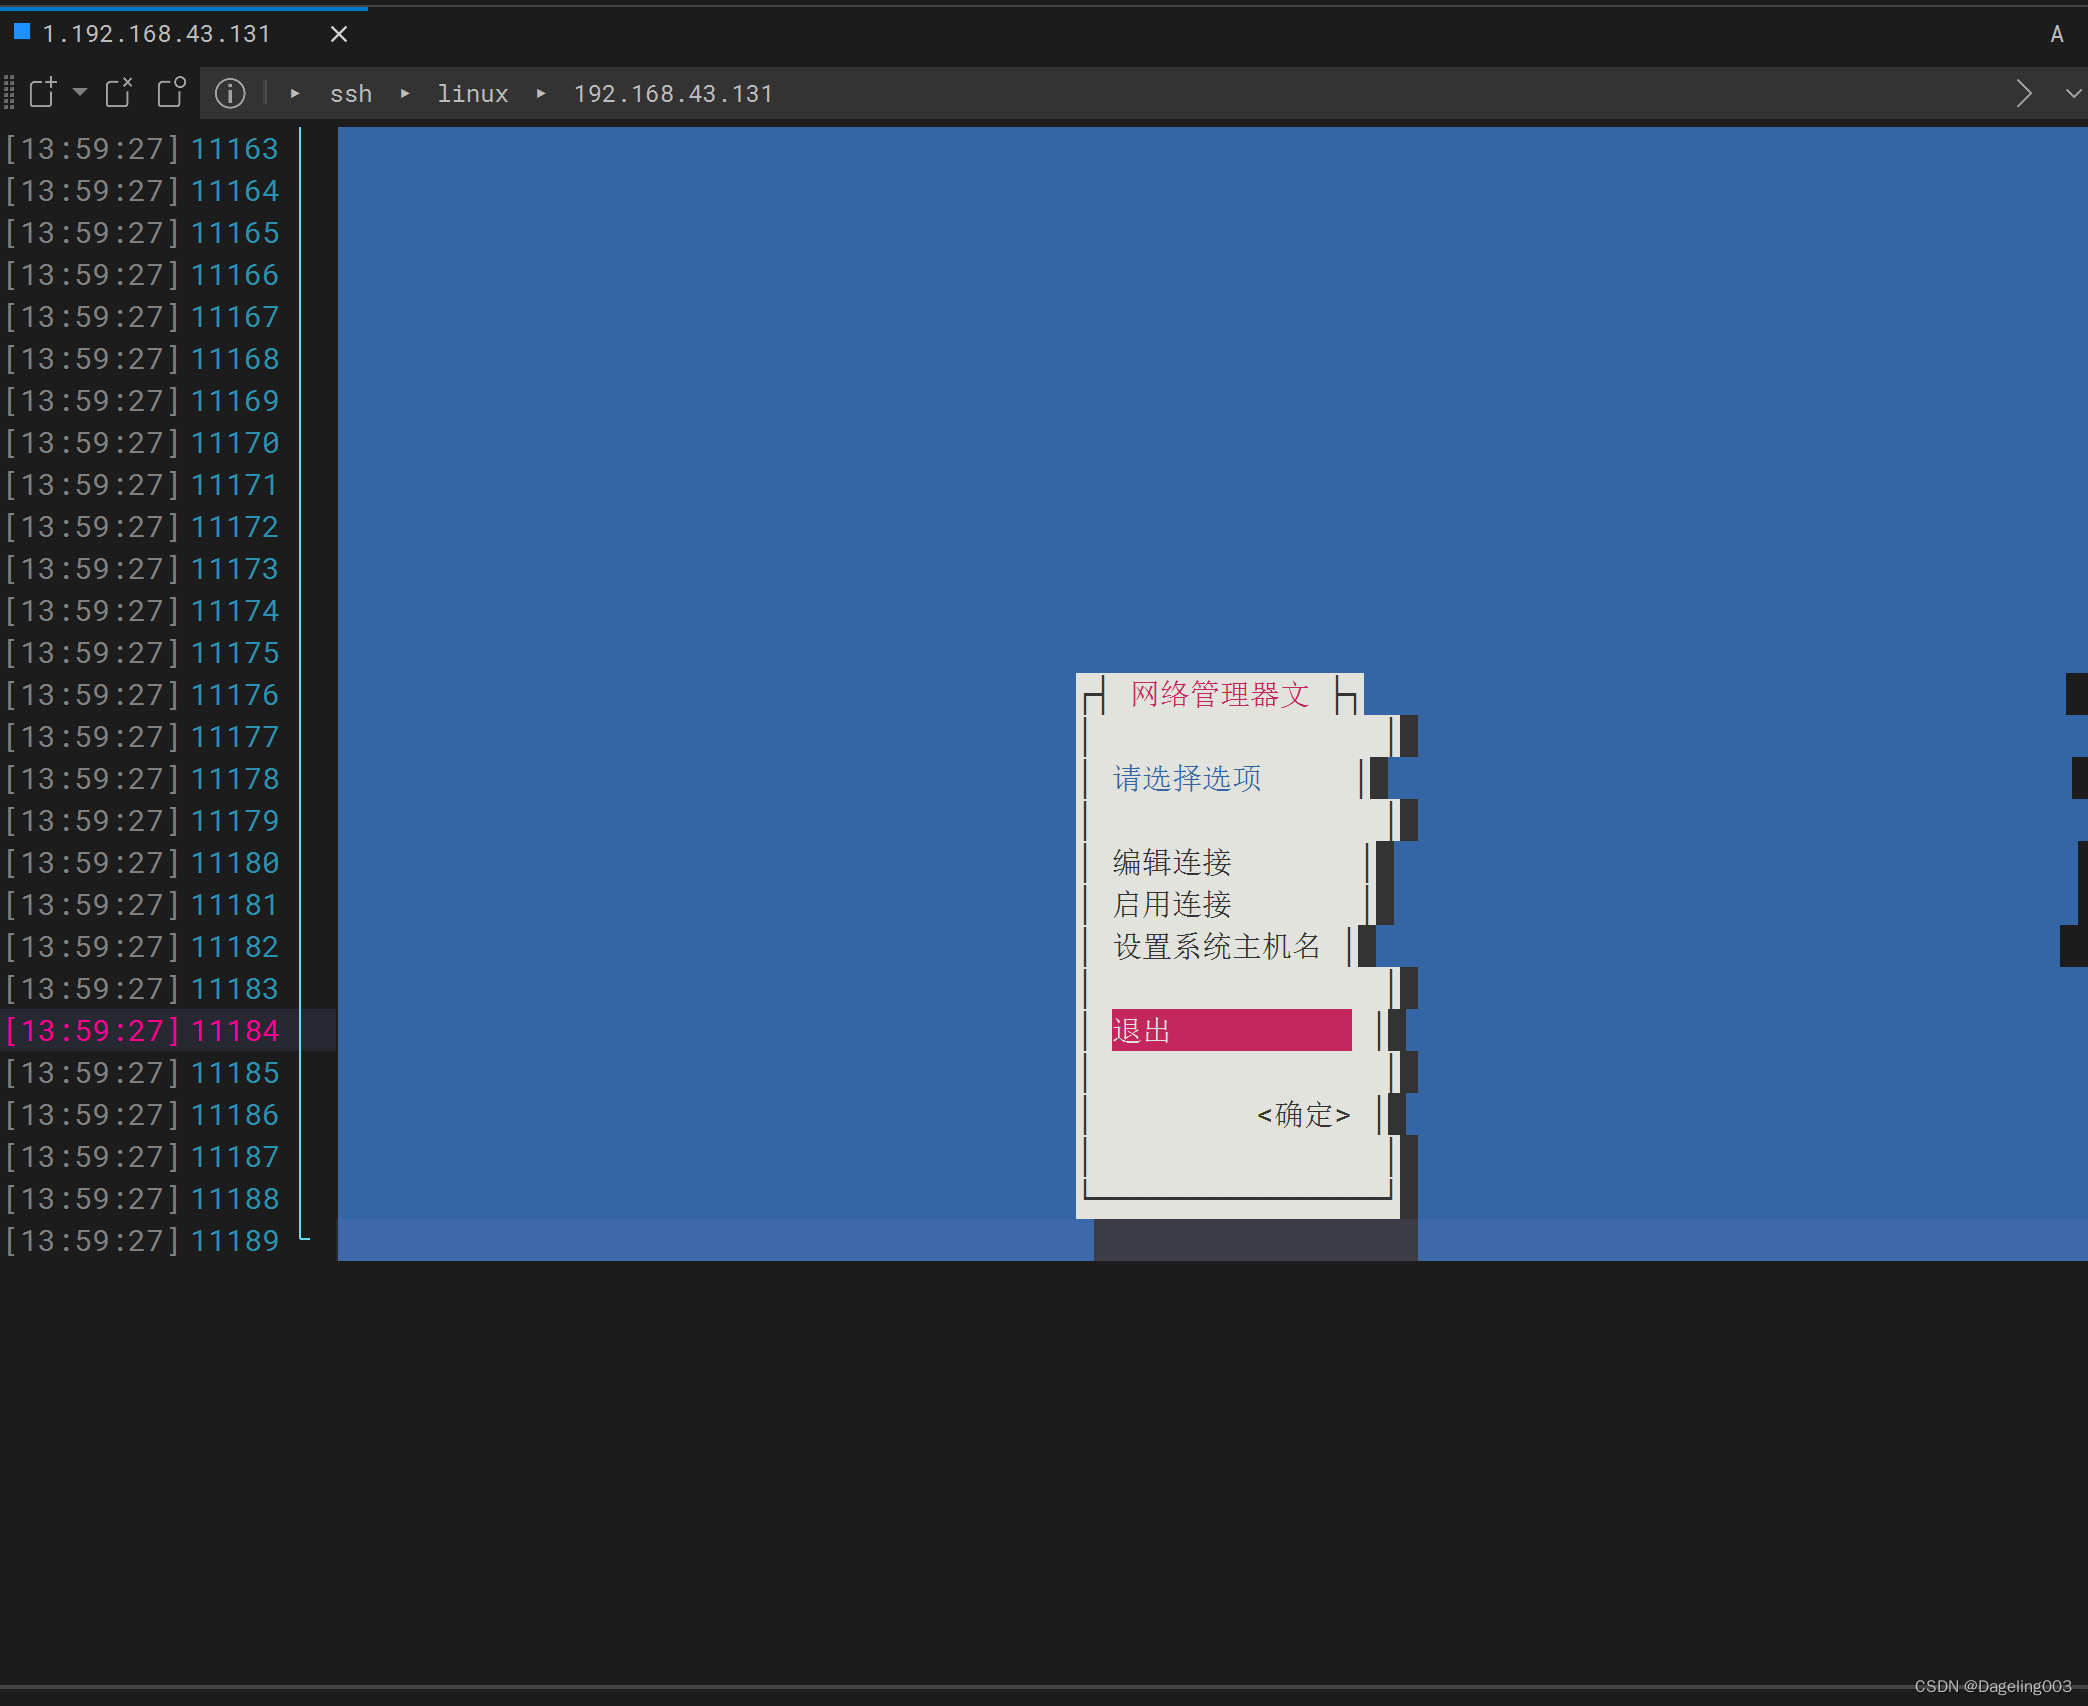Click the blue square tab status icon
Screen dimensions: 2088x1706
(x=22, y=32)
